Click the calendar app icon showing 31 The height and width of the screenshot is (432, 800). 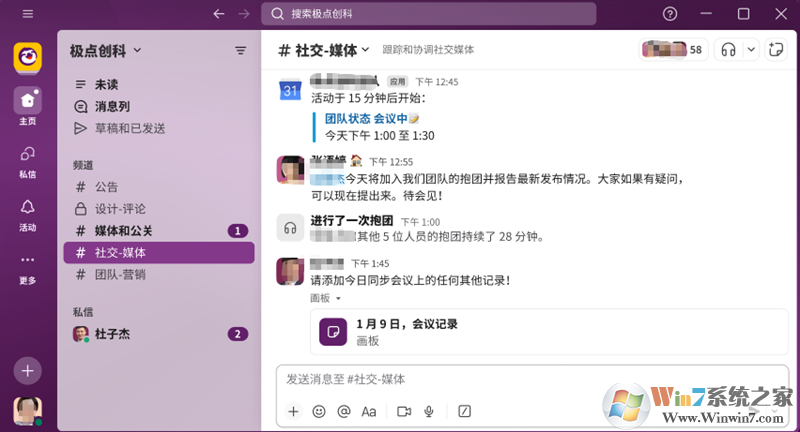pyautogui.click(x=290, y=90)
